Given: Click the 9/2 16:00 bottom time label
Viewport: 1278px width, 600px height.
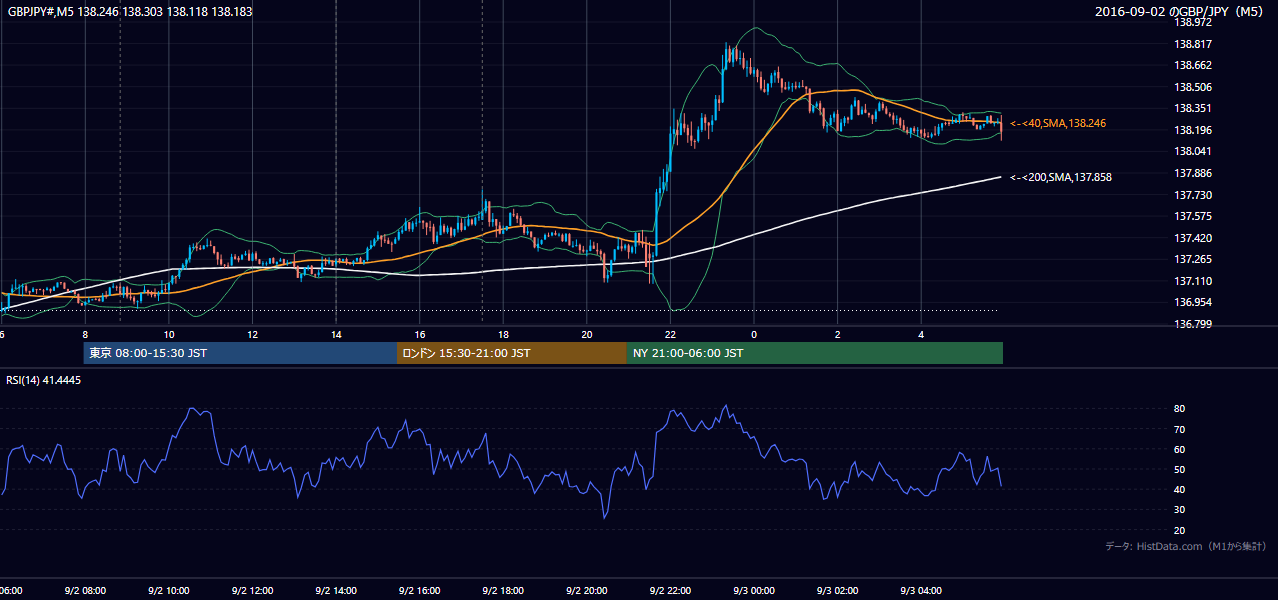Looking at the screenshot, I should coord(419,591).
